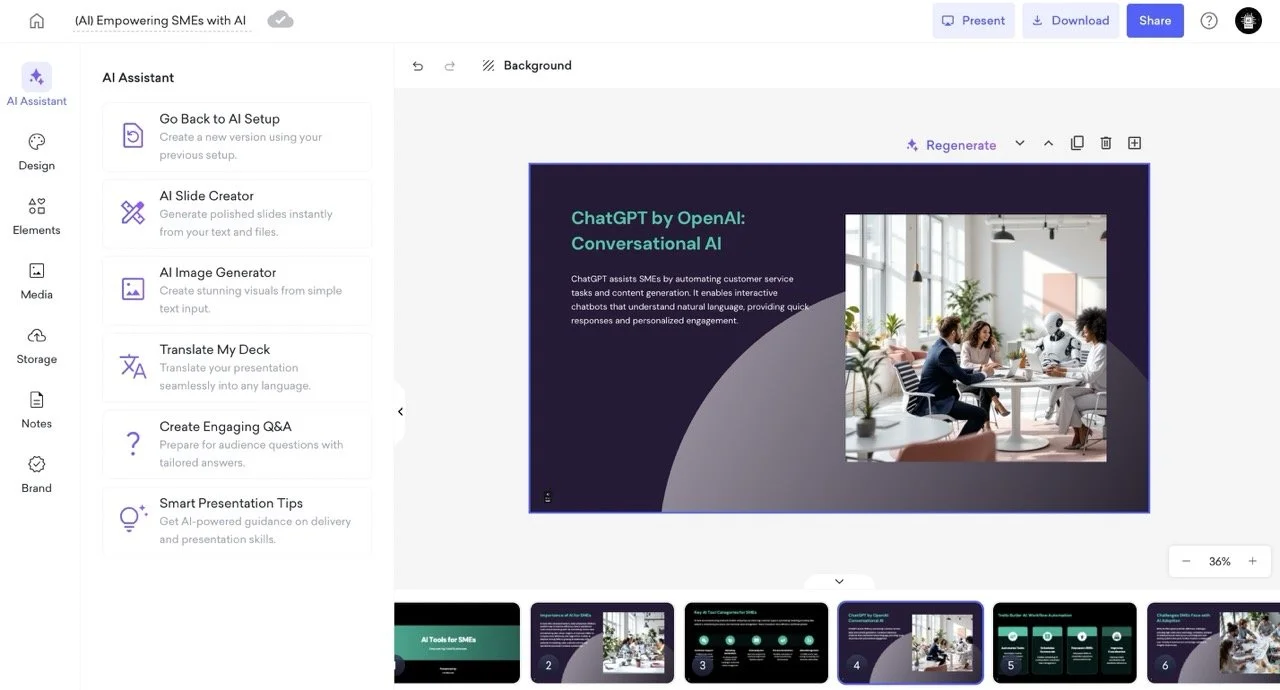Open the AI Assistant sidebar tab

pyautogui.click(x=37, y=85)
